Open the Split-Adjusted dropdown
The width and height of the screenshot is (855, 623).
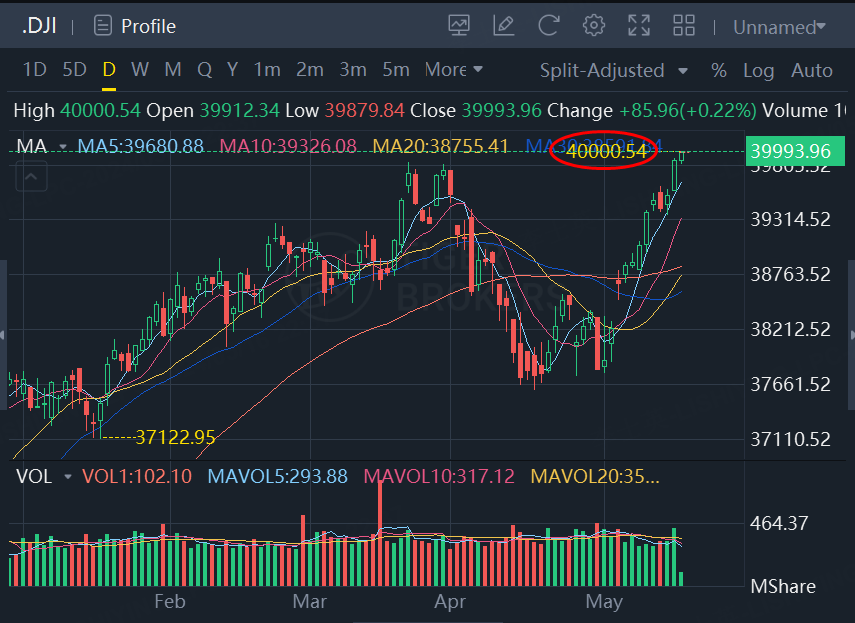614,70
